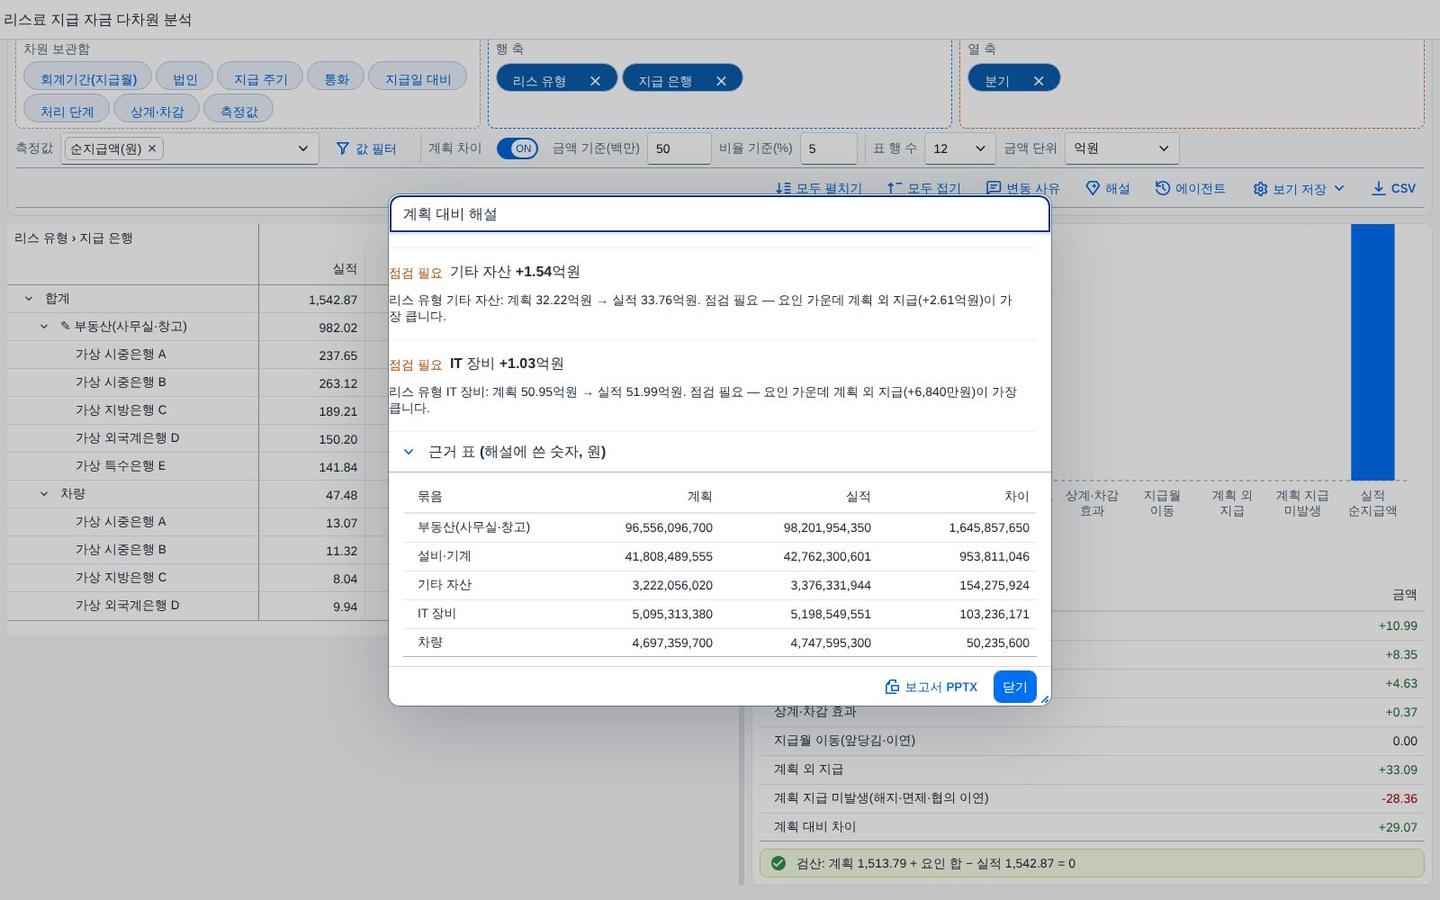Click the 금액 기준(백만) input field
The width and height of the screenshot is (1440, 900).
point(679,148)
